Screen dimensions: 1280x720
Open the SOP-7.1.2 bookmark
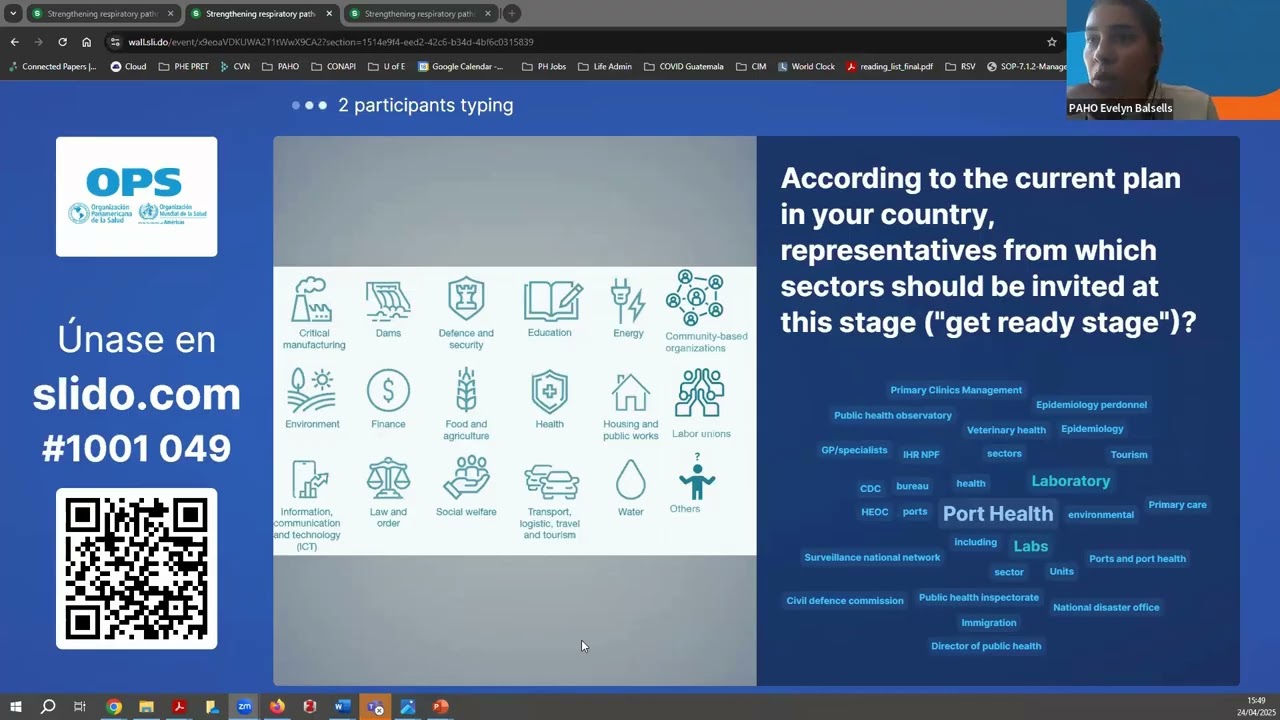1027,67
